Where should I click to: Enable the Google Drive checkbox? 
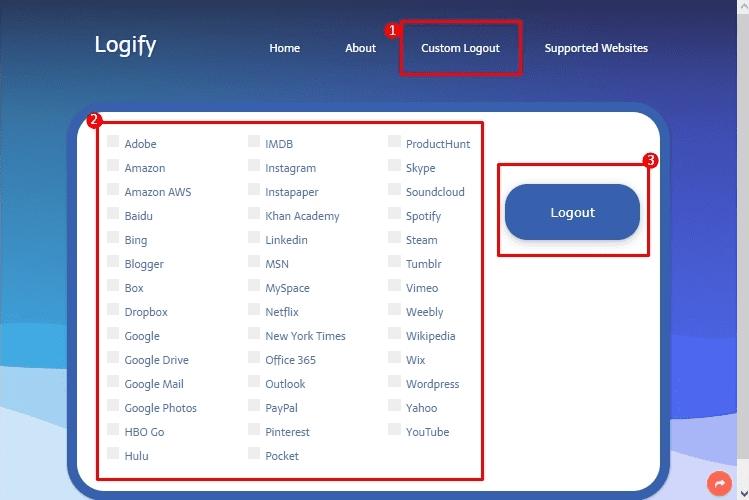(x=113, y=357)
